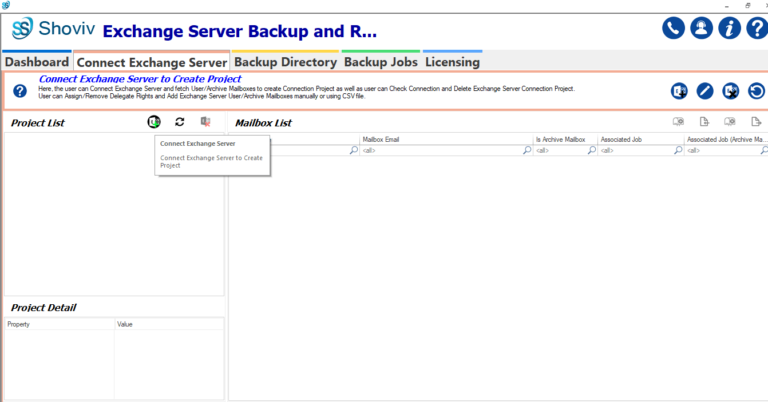Sort by the Mailbox Email column header
768x402 pixels.
pos(446,140)
